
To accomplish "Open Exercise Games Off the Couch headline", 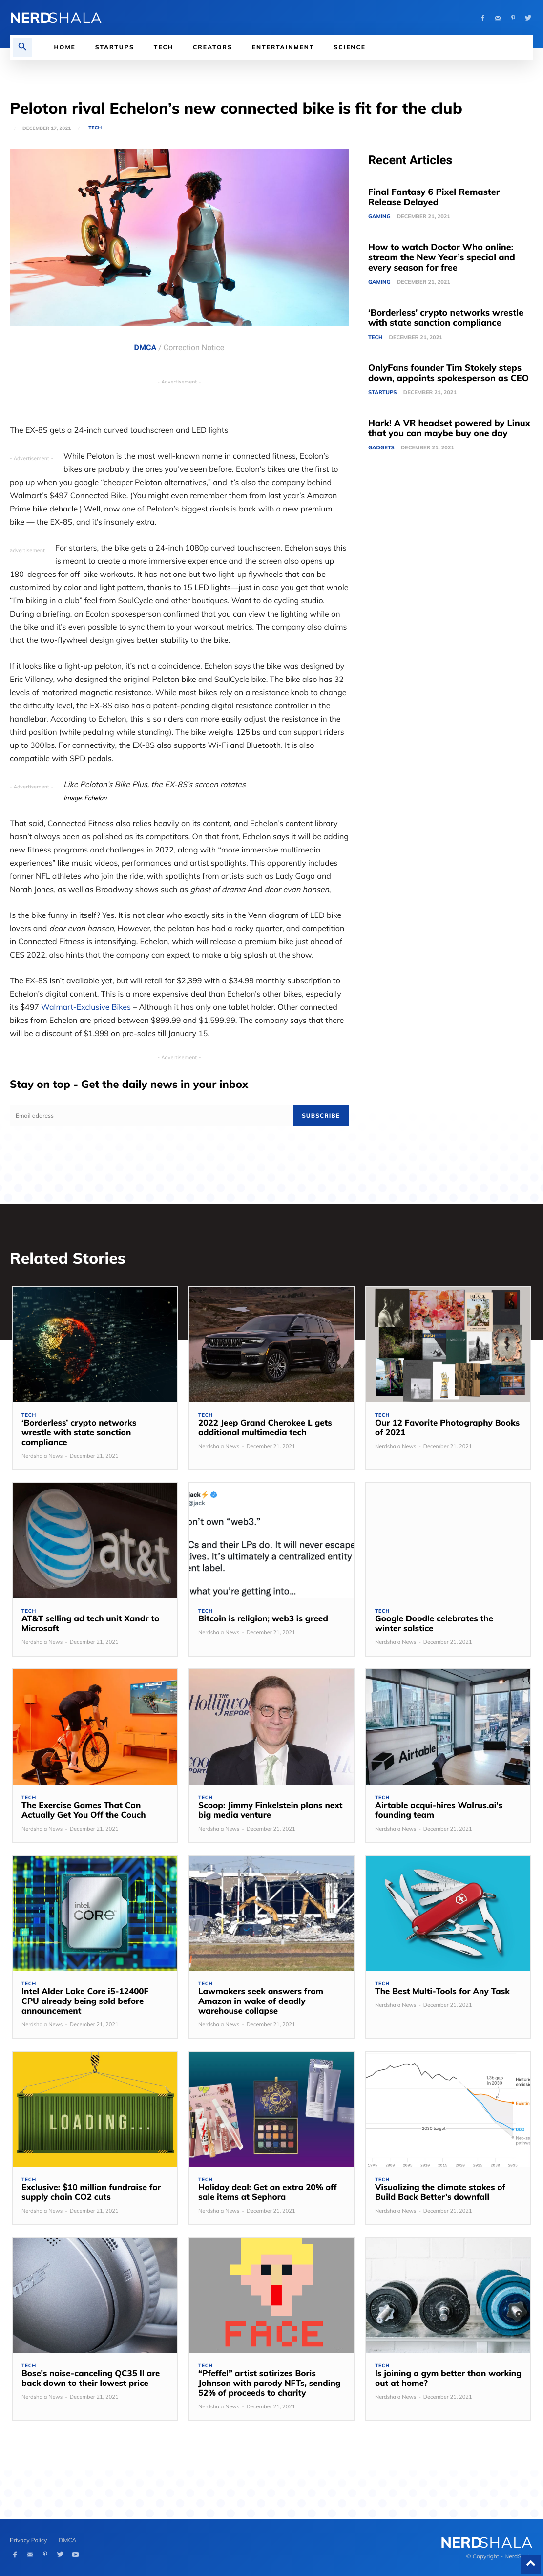I will pyautogui.click(x=83, y=1810).
